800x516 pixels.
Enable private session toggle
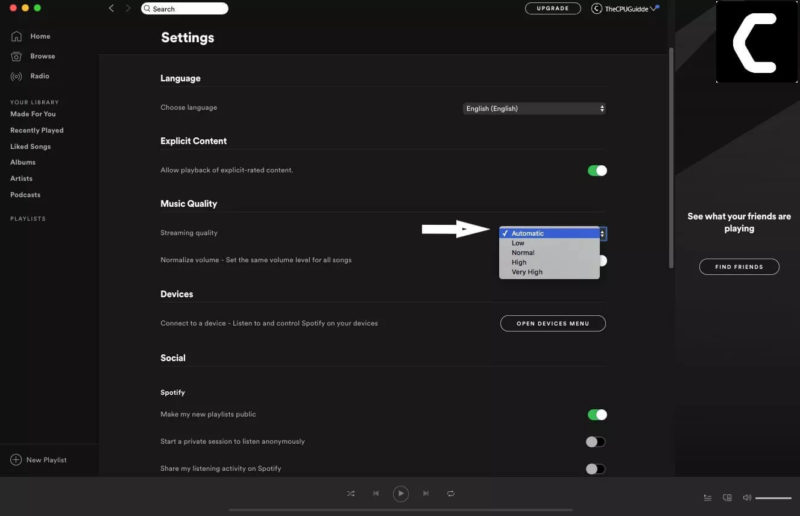pyautogui.click(x=595, y=441)
